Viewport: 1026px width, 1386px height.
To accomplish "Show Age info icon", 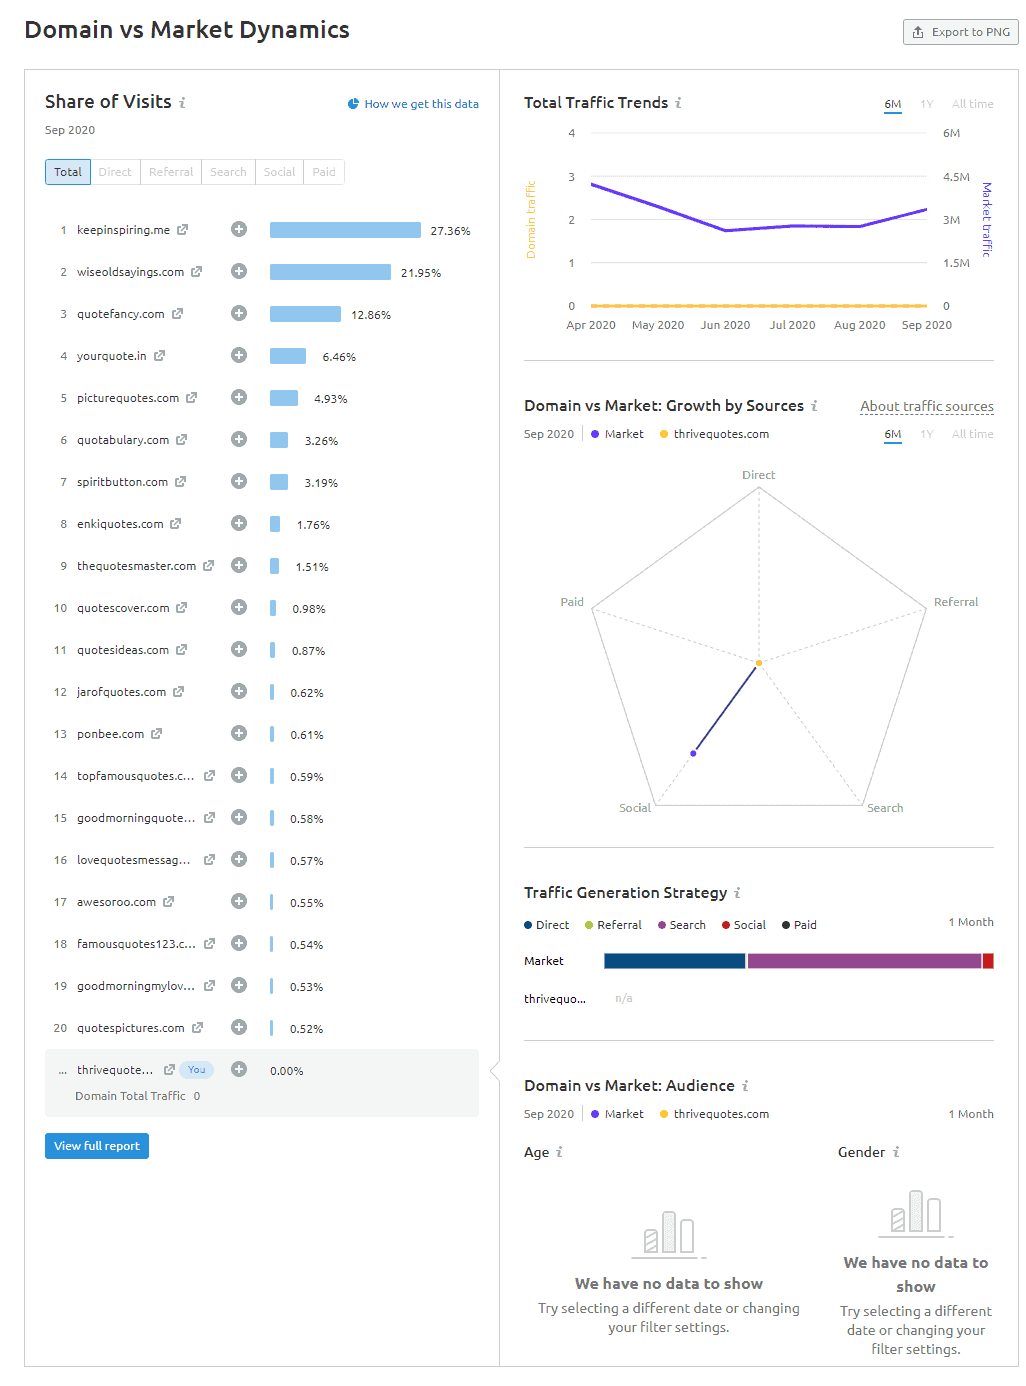I will (559, 1152).
